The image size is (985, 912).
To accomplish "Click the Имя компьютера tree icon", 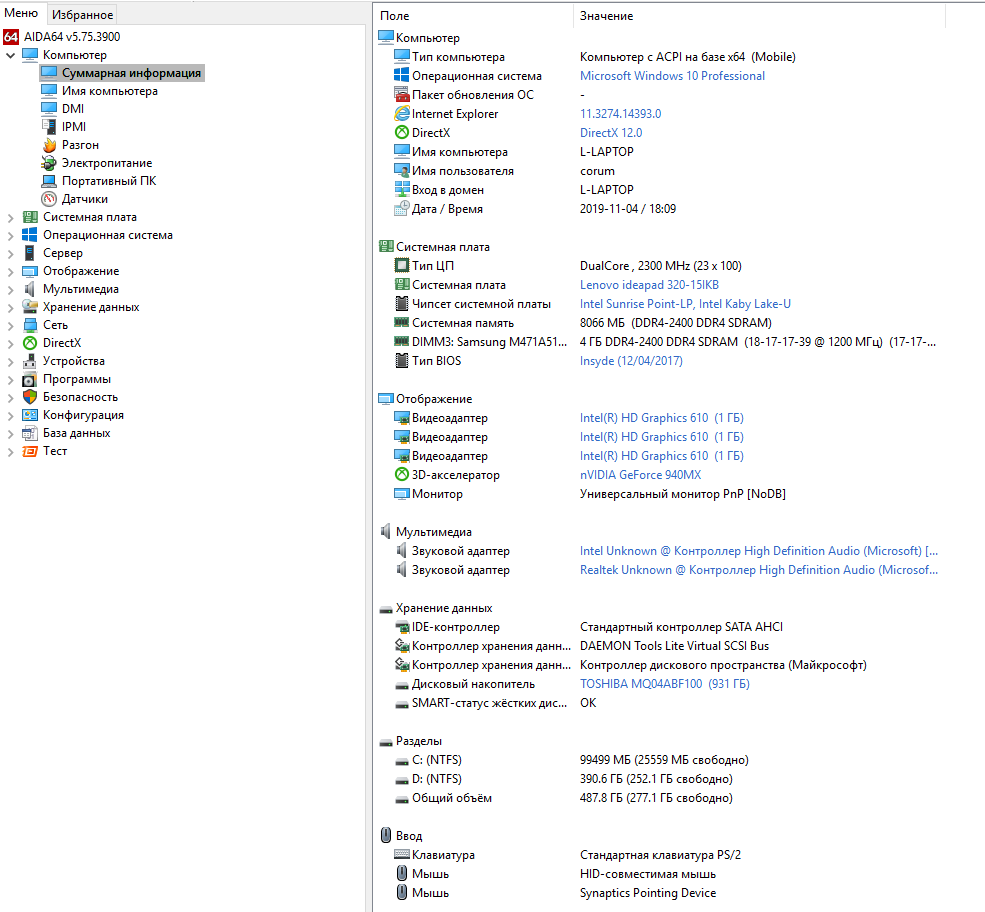I will click(x=49, y=91).
